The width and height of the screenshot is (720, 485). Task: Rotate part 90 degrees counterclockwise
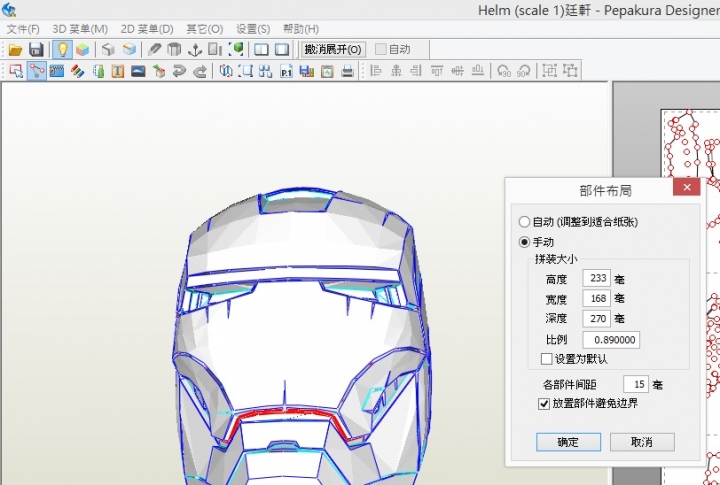(504, 71)
